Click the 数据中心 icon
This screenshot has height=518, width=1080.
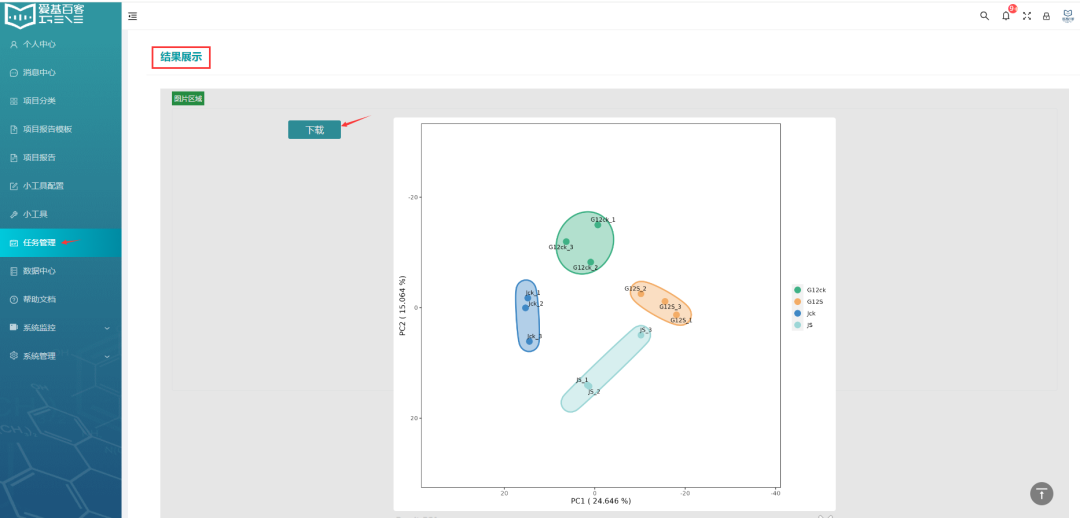tap(14, 271)
